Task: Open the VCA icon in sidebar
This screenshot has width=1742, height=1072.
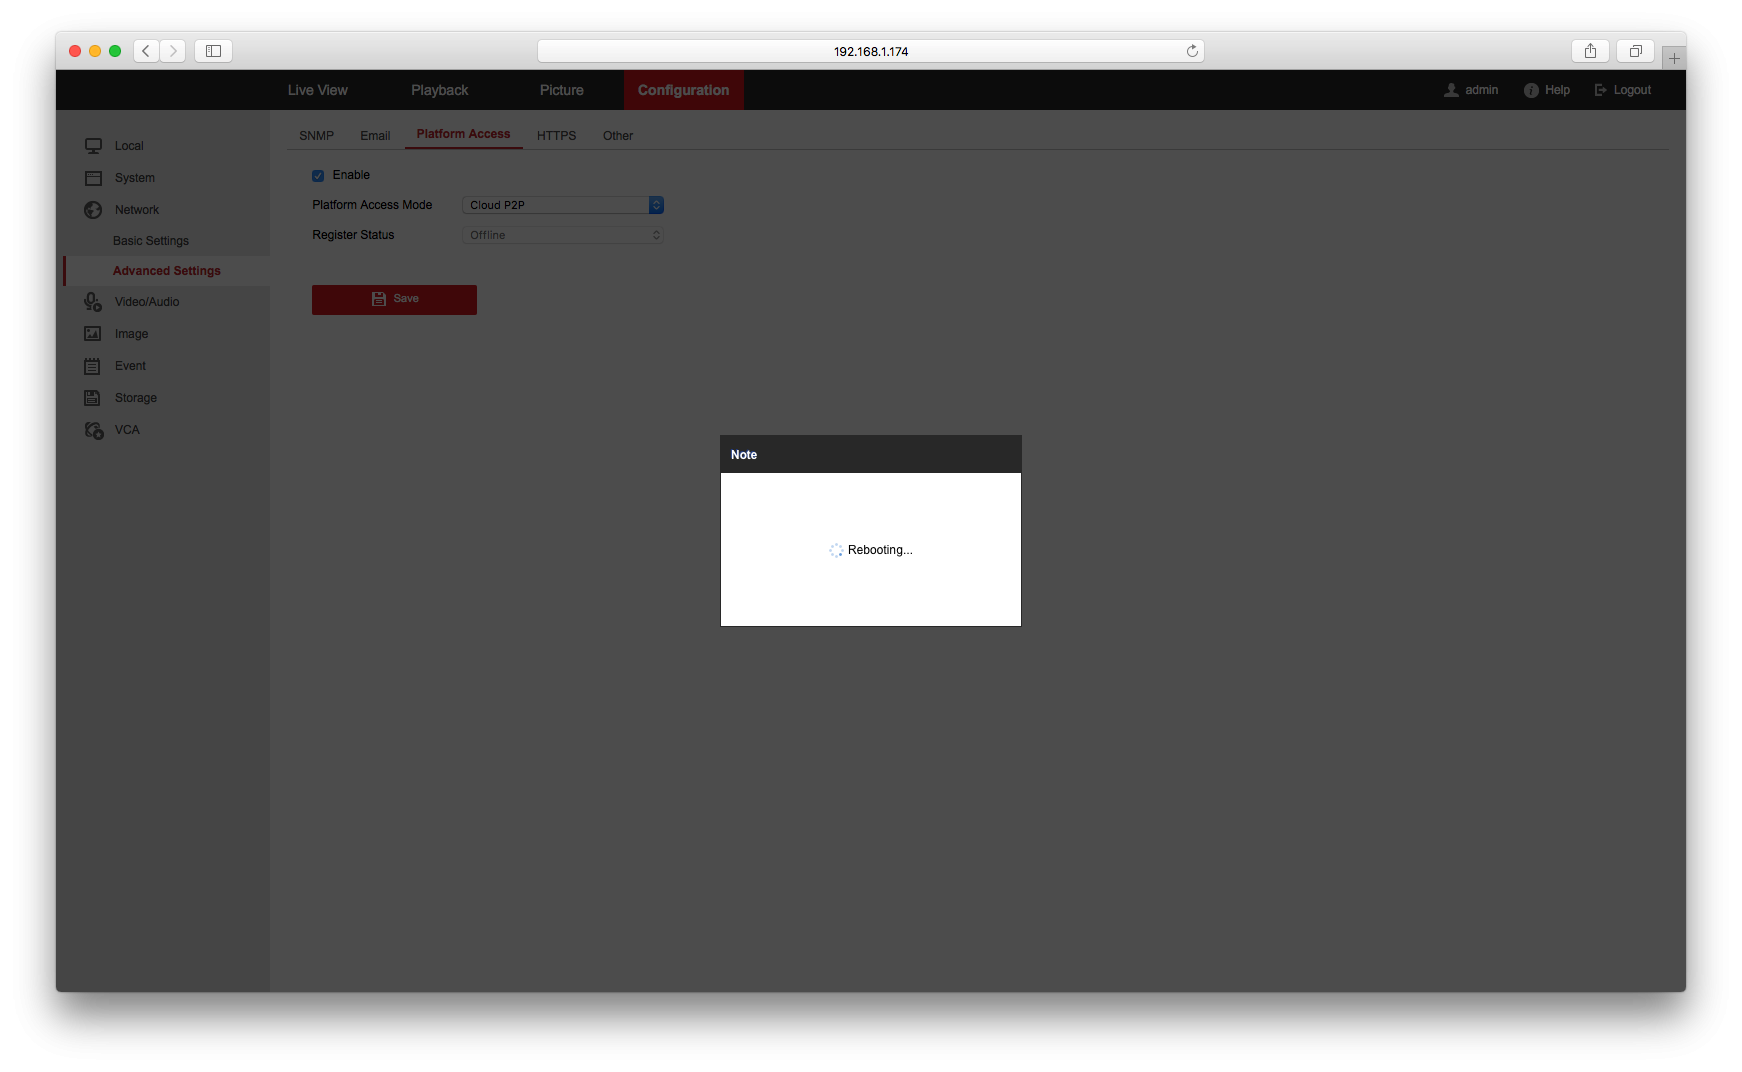Action: tap(94, 430)
